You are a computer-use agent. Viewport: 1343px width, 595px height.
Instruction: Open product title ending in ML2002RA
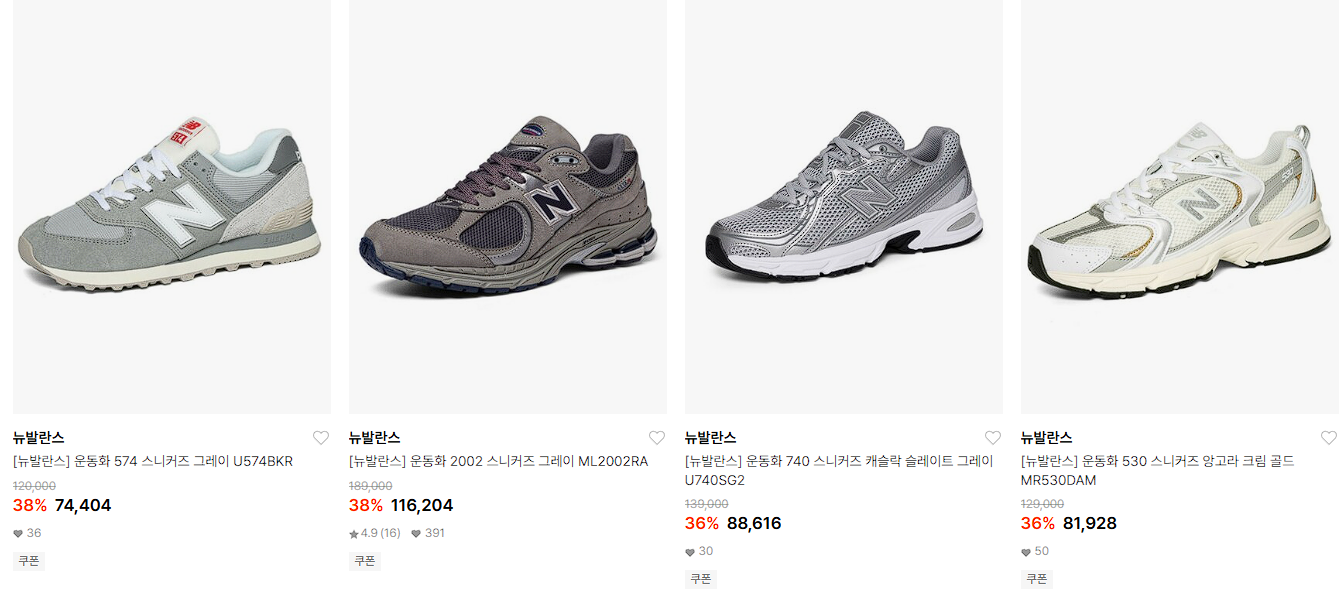[499, 462]
